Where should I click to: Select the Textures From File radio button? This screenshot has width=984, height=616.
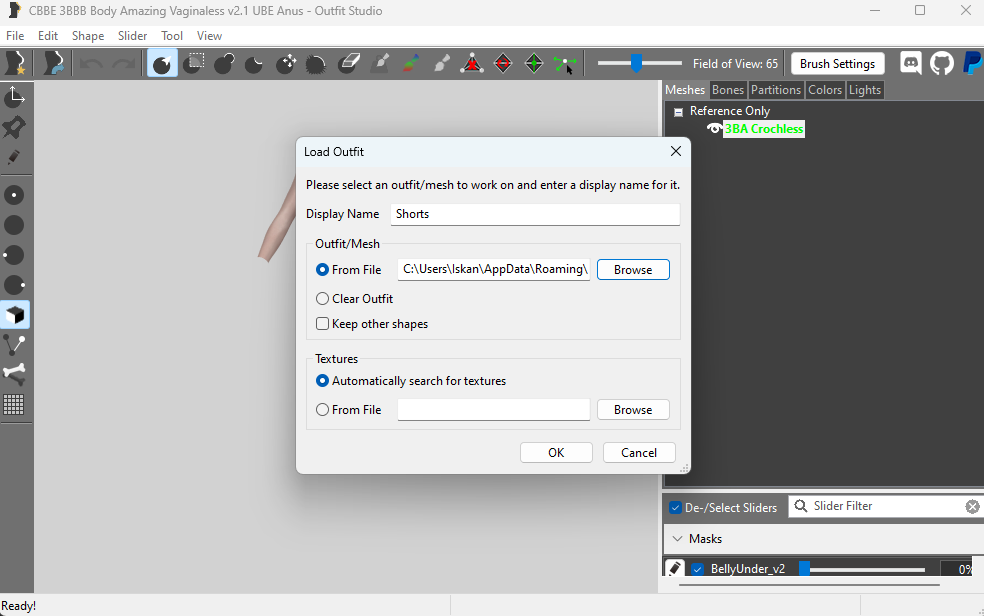(x=323, y=410)
